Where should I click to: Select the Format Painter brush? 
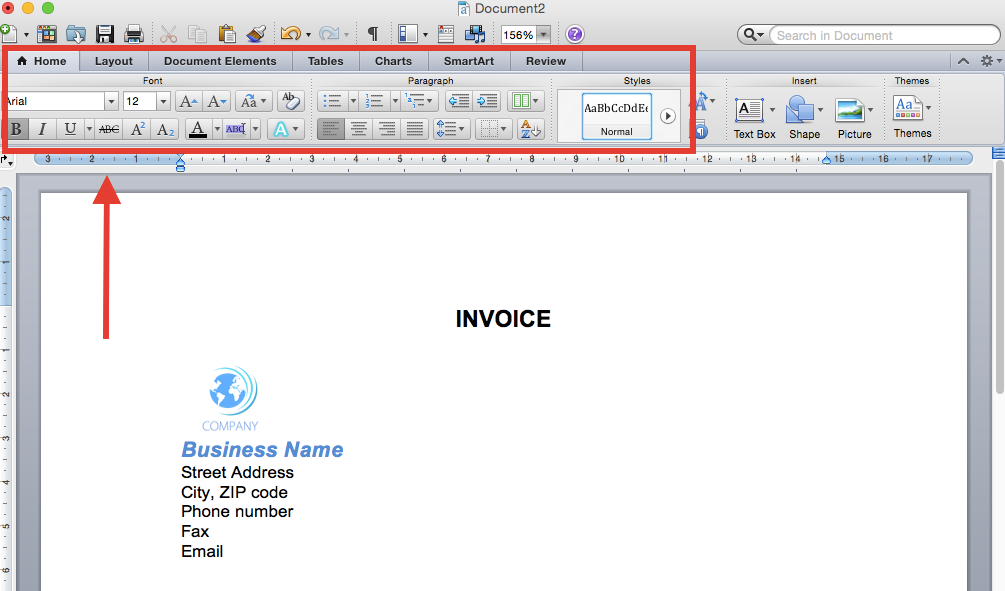pyautogui.click(x=256, y=34)
